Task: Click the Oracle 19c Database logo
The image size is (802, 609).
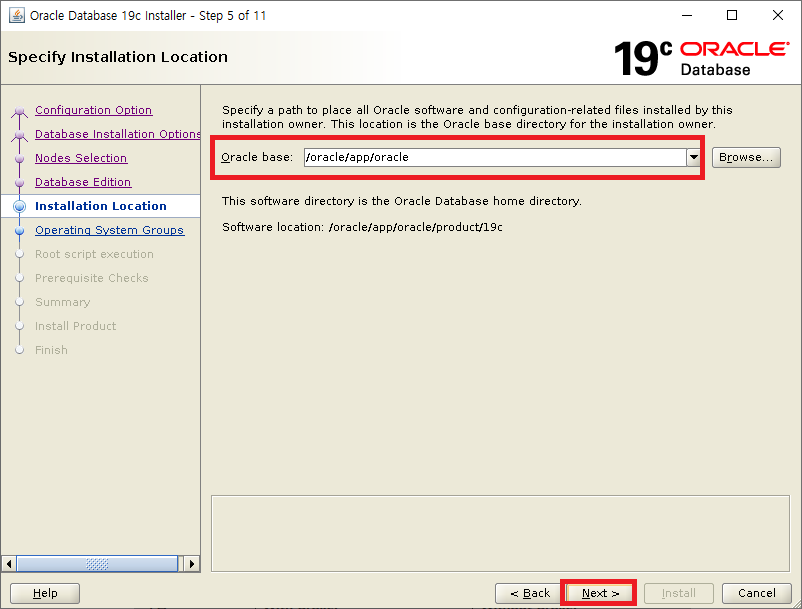Action: (x=701, y=58)
